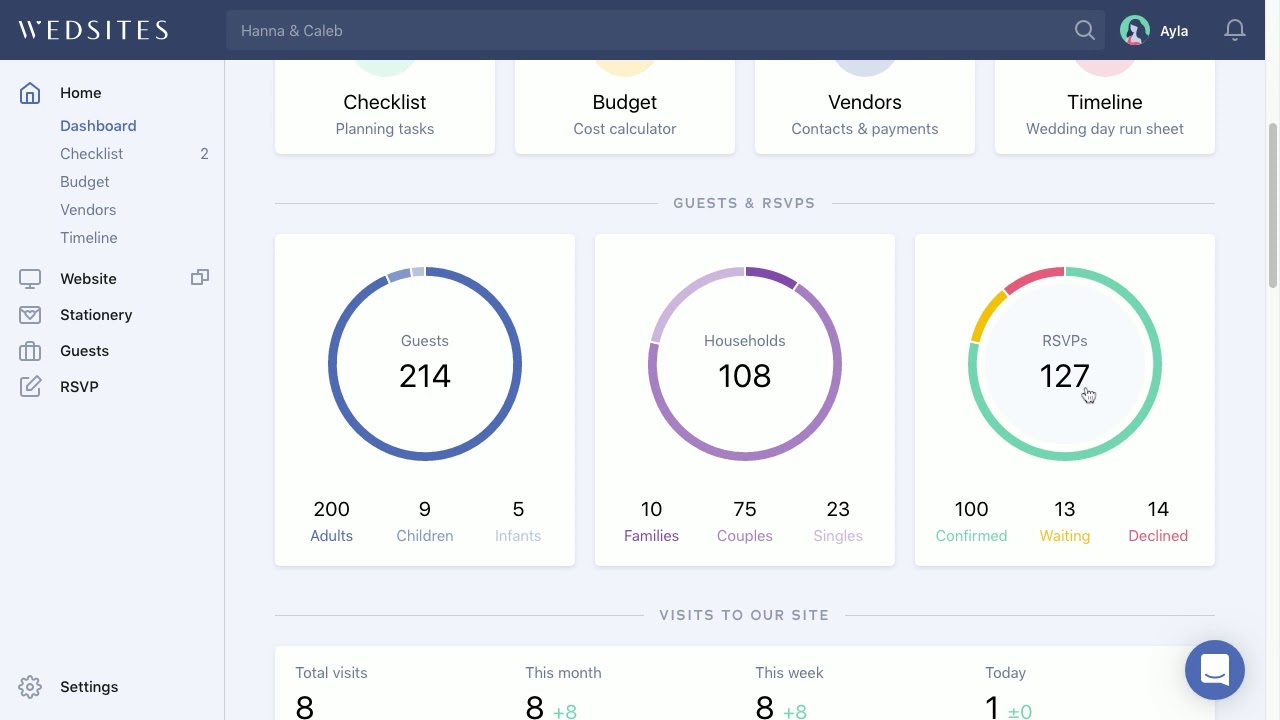Click the 10 Families stat

point(652,521)
